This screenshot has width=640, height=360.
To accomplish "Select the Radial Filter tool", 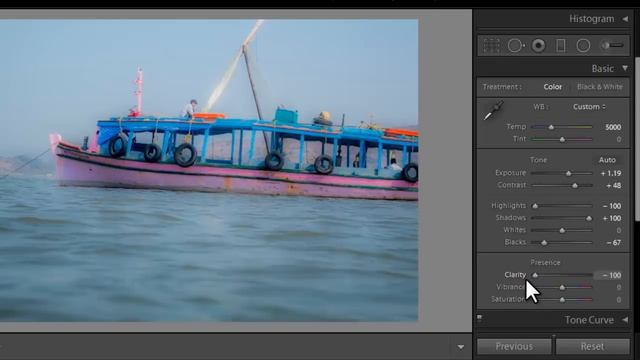I will 583,45.
